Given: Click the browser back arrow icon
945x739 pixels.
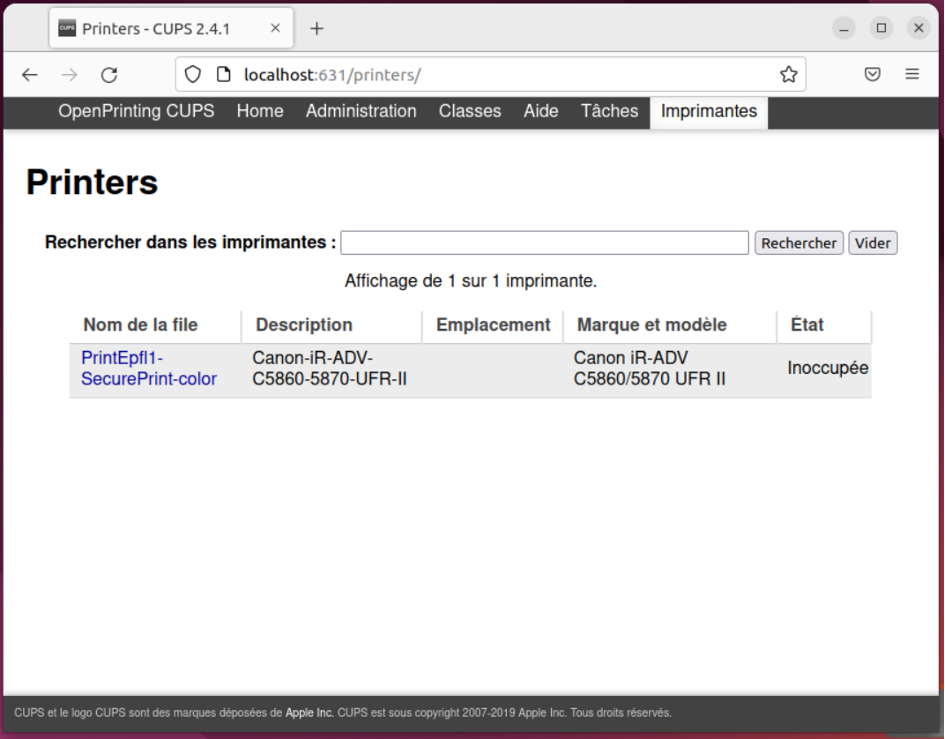Looking at the screenshot, I should pyautogui.click(x=30, y=75).
